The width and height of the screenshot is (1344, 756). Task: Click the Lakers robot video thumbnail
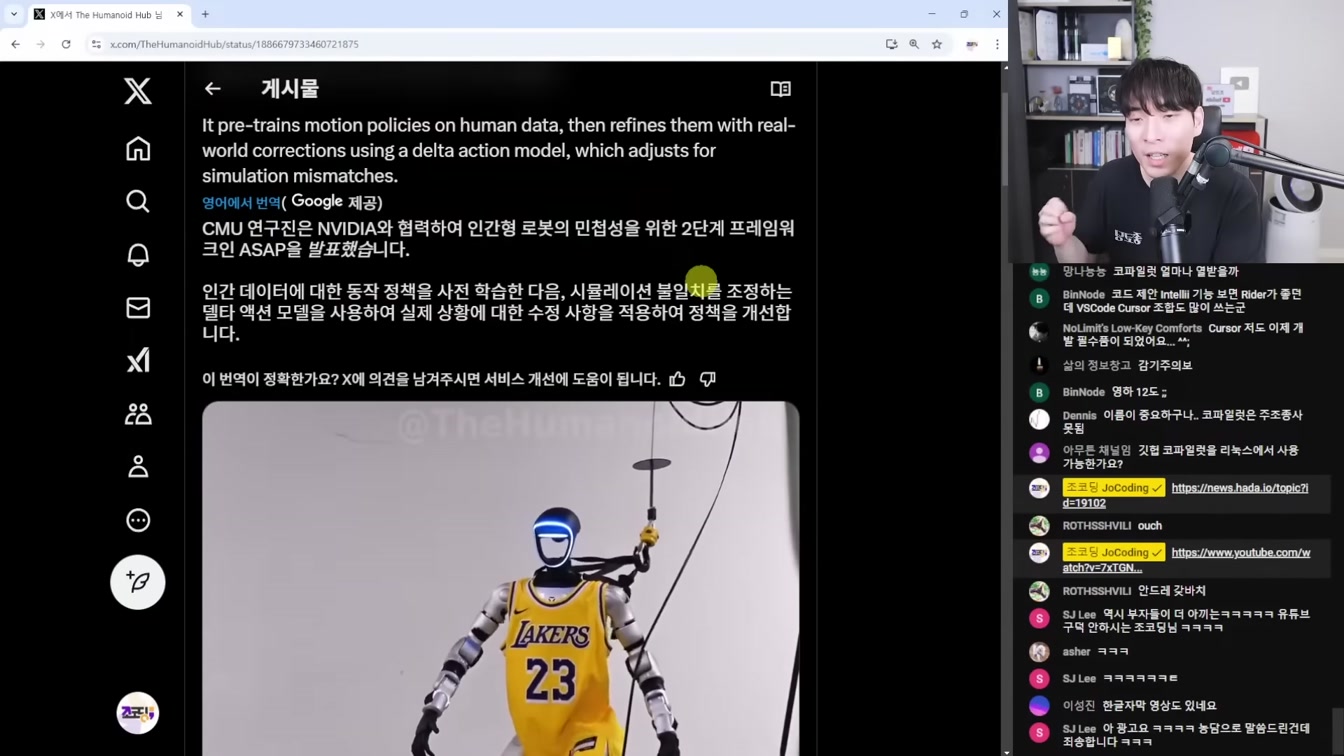click(x=500, y=578)
